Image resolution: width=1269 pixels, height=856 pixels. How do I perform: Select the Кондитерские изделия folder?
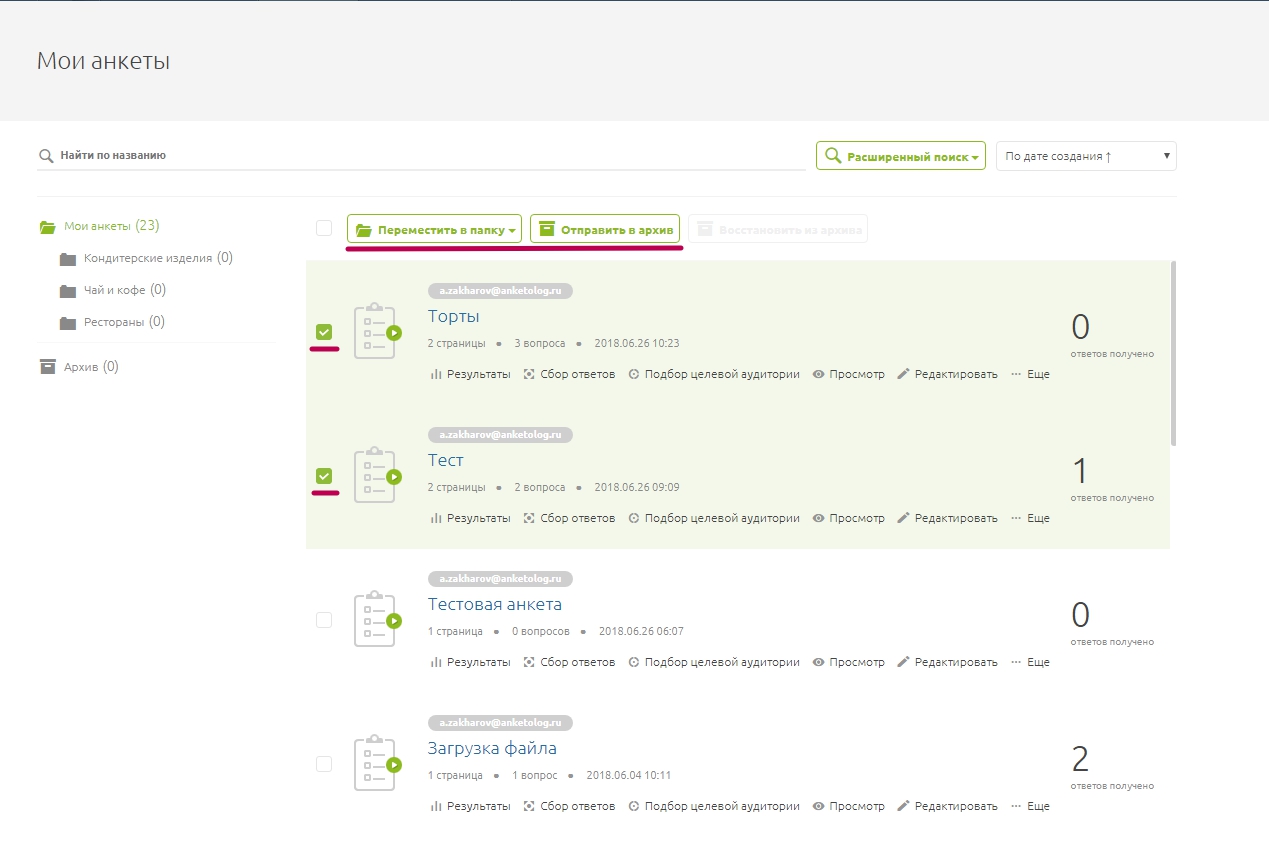pyautogui.click(x=146, y=258)
